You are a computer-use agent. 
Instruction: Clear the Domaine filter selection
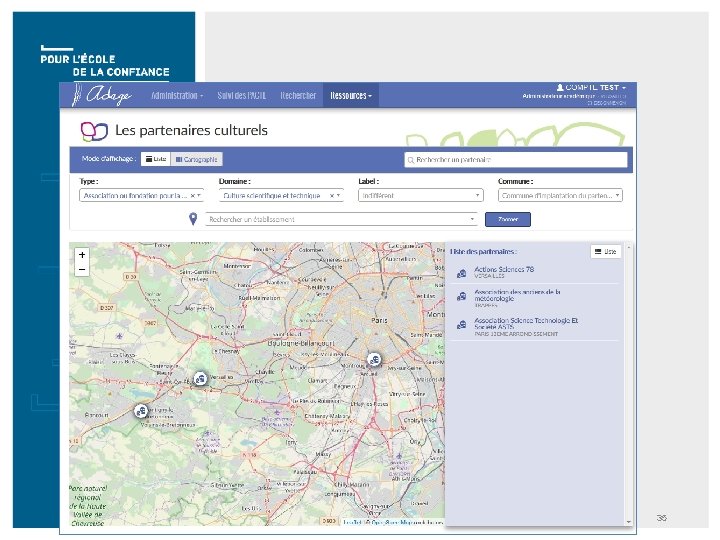click(332, 196)
